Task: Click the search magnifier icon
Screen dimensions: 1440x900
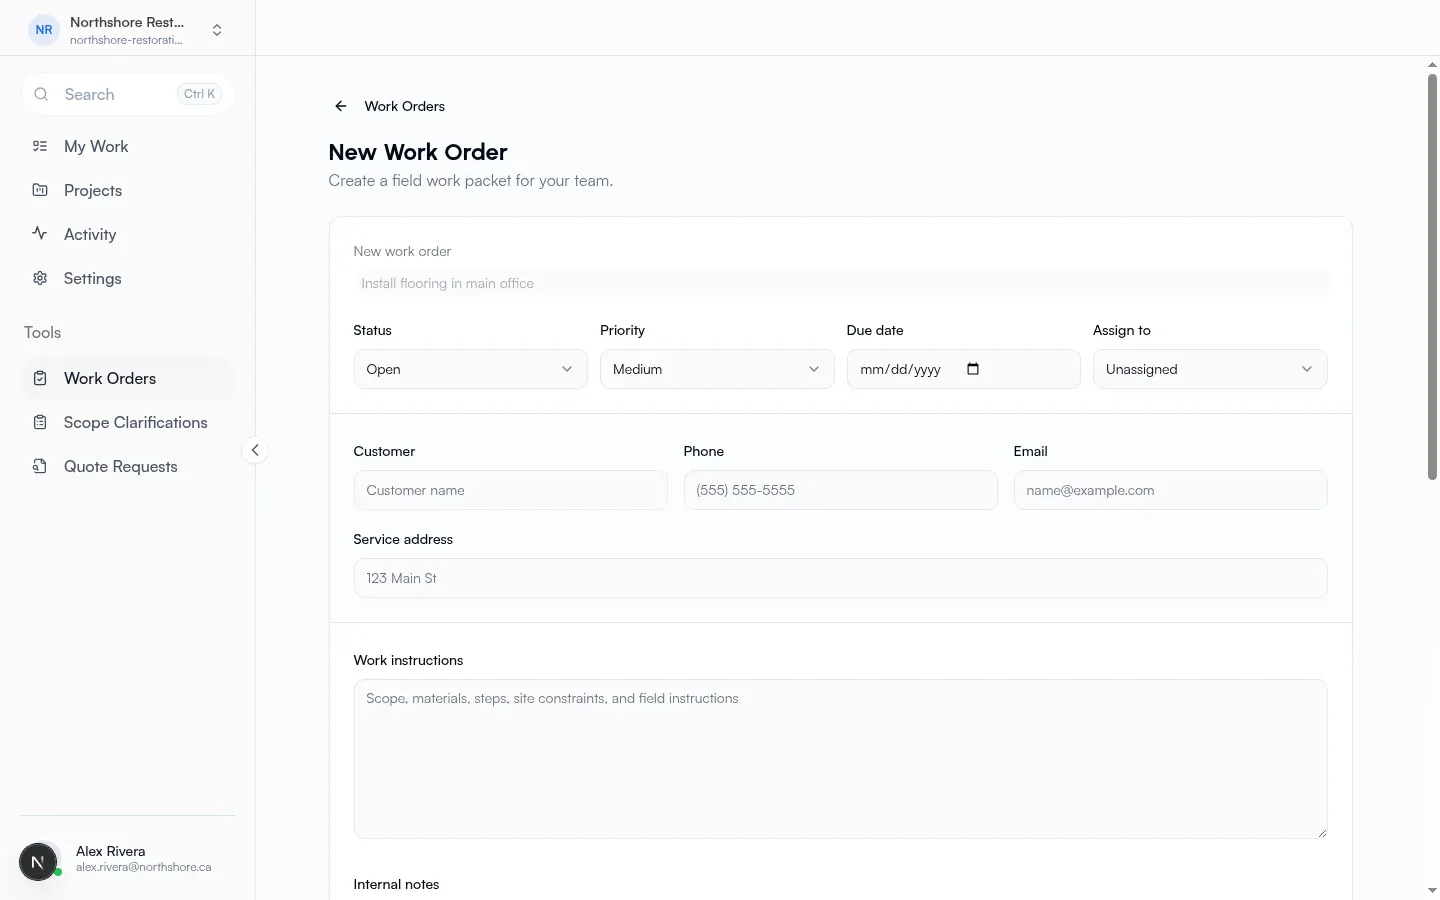Action: point(41,94)
